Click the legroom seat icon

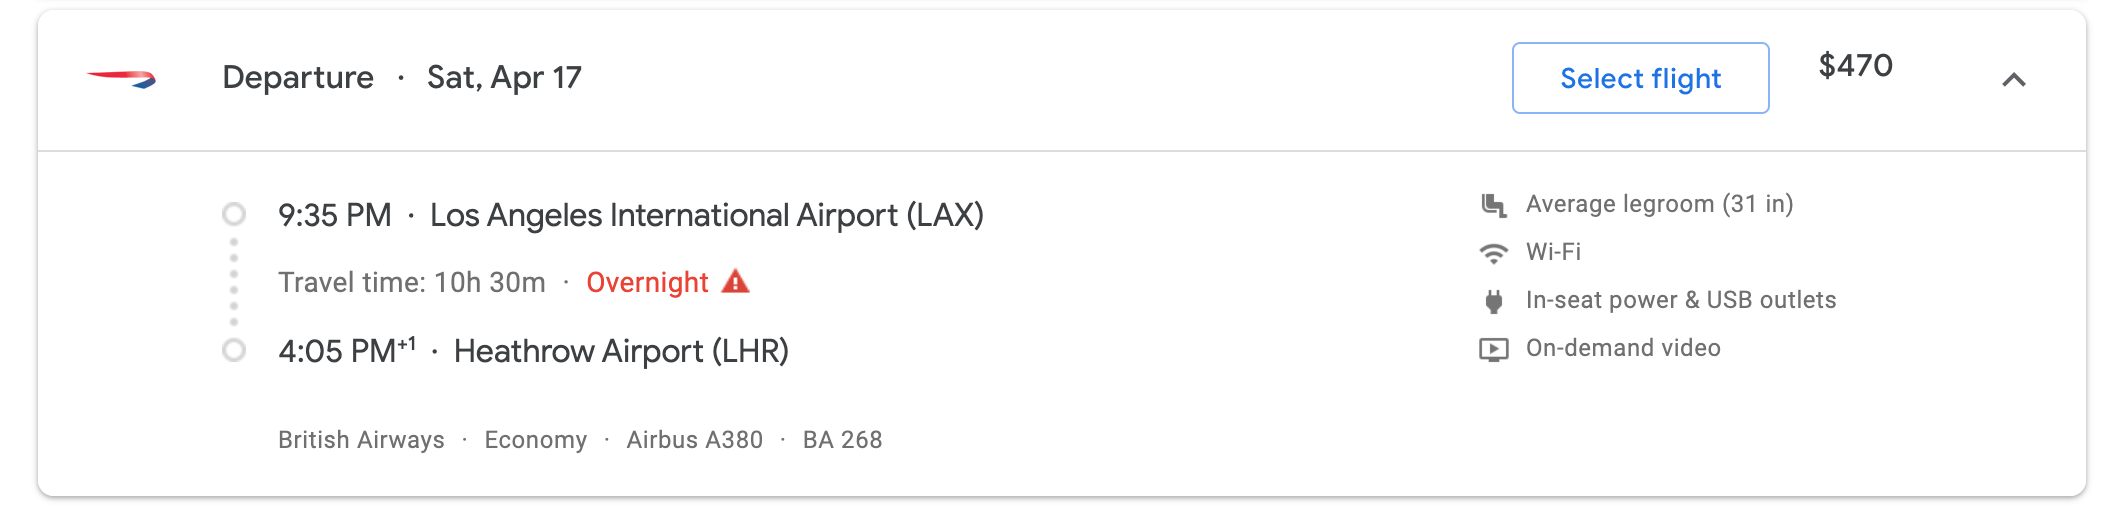[1493, 205]
